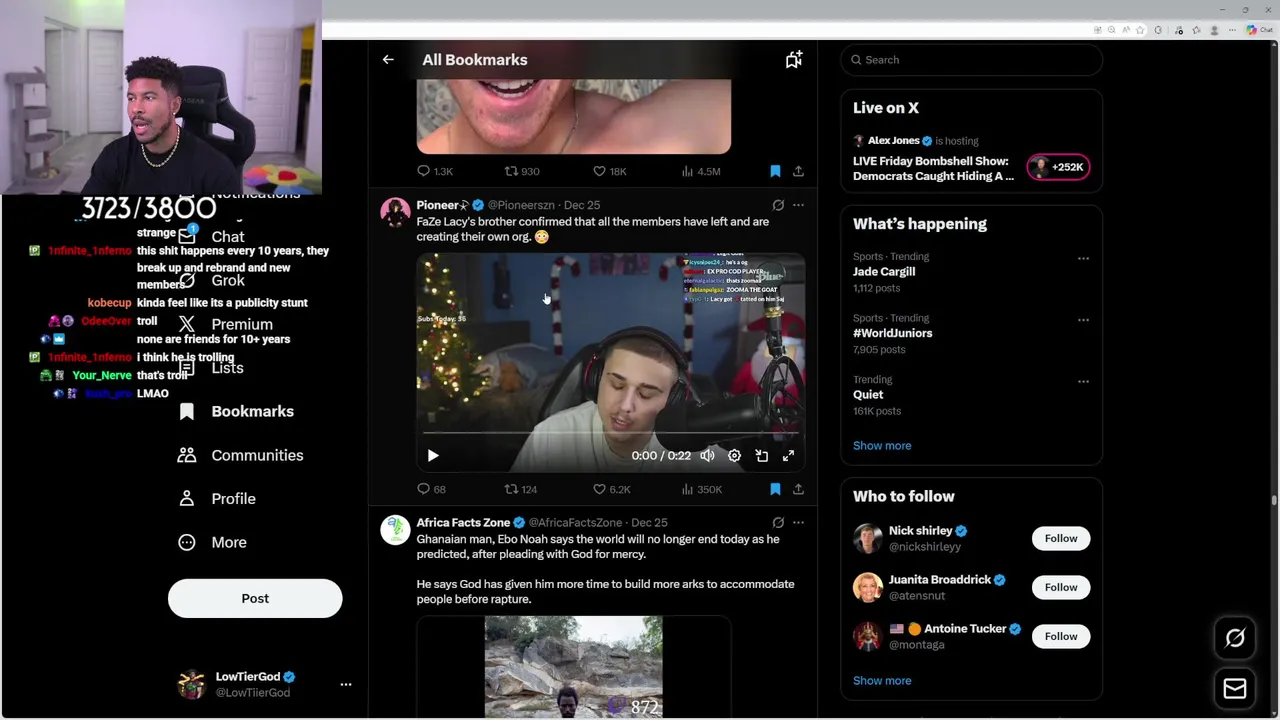1280x720 pixels.
Task: Expand More menu in sidebar
Action: (x=212, y=542)
